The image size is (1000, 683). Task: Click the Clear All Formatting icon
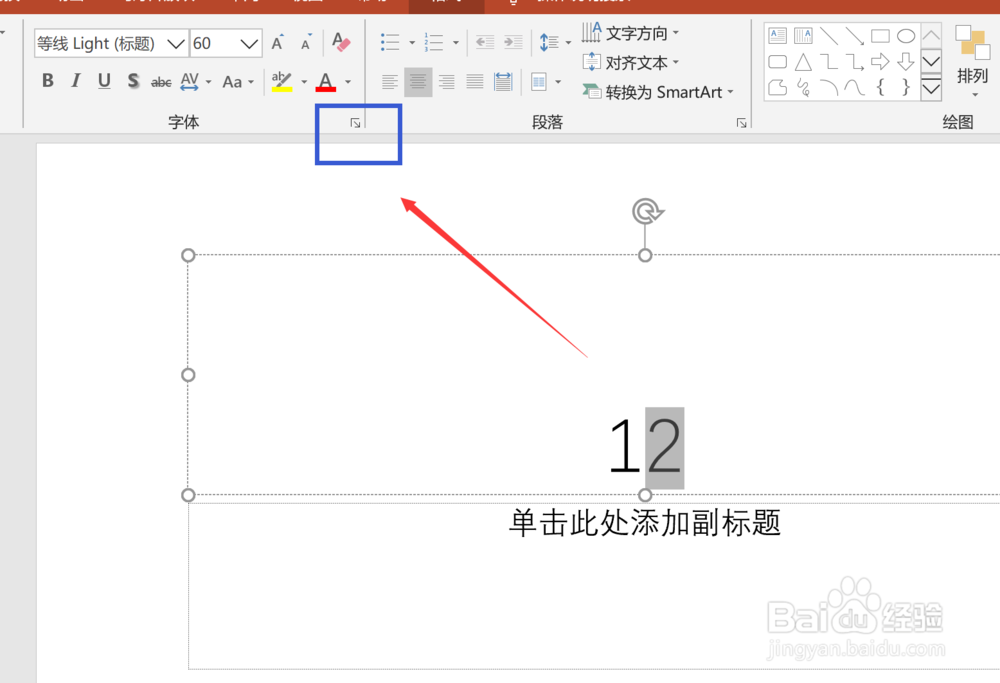[x=340, y=42]
